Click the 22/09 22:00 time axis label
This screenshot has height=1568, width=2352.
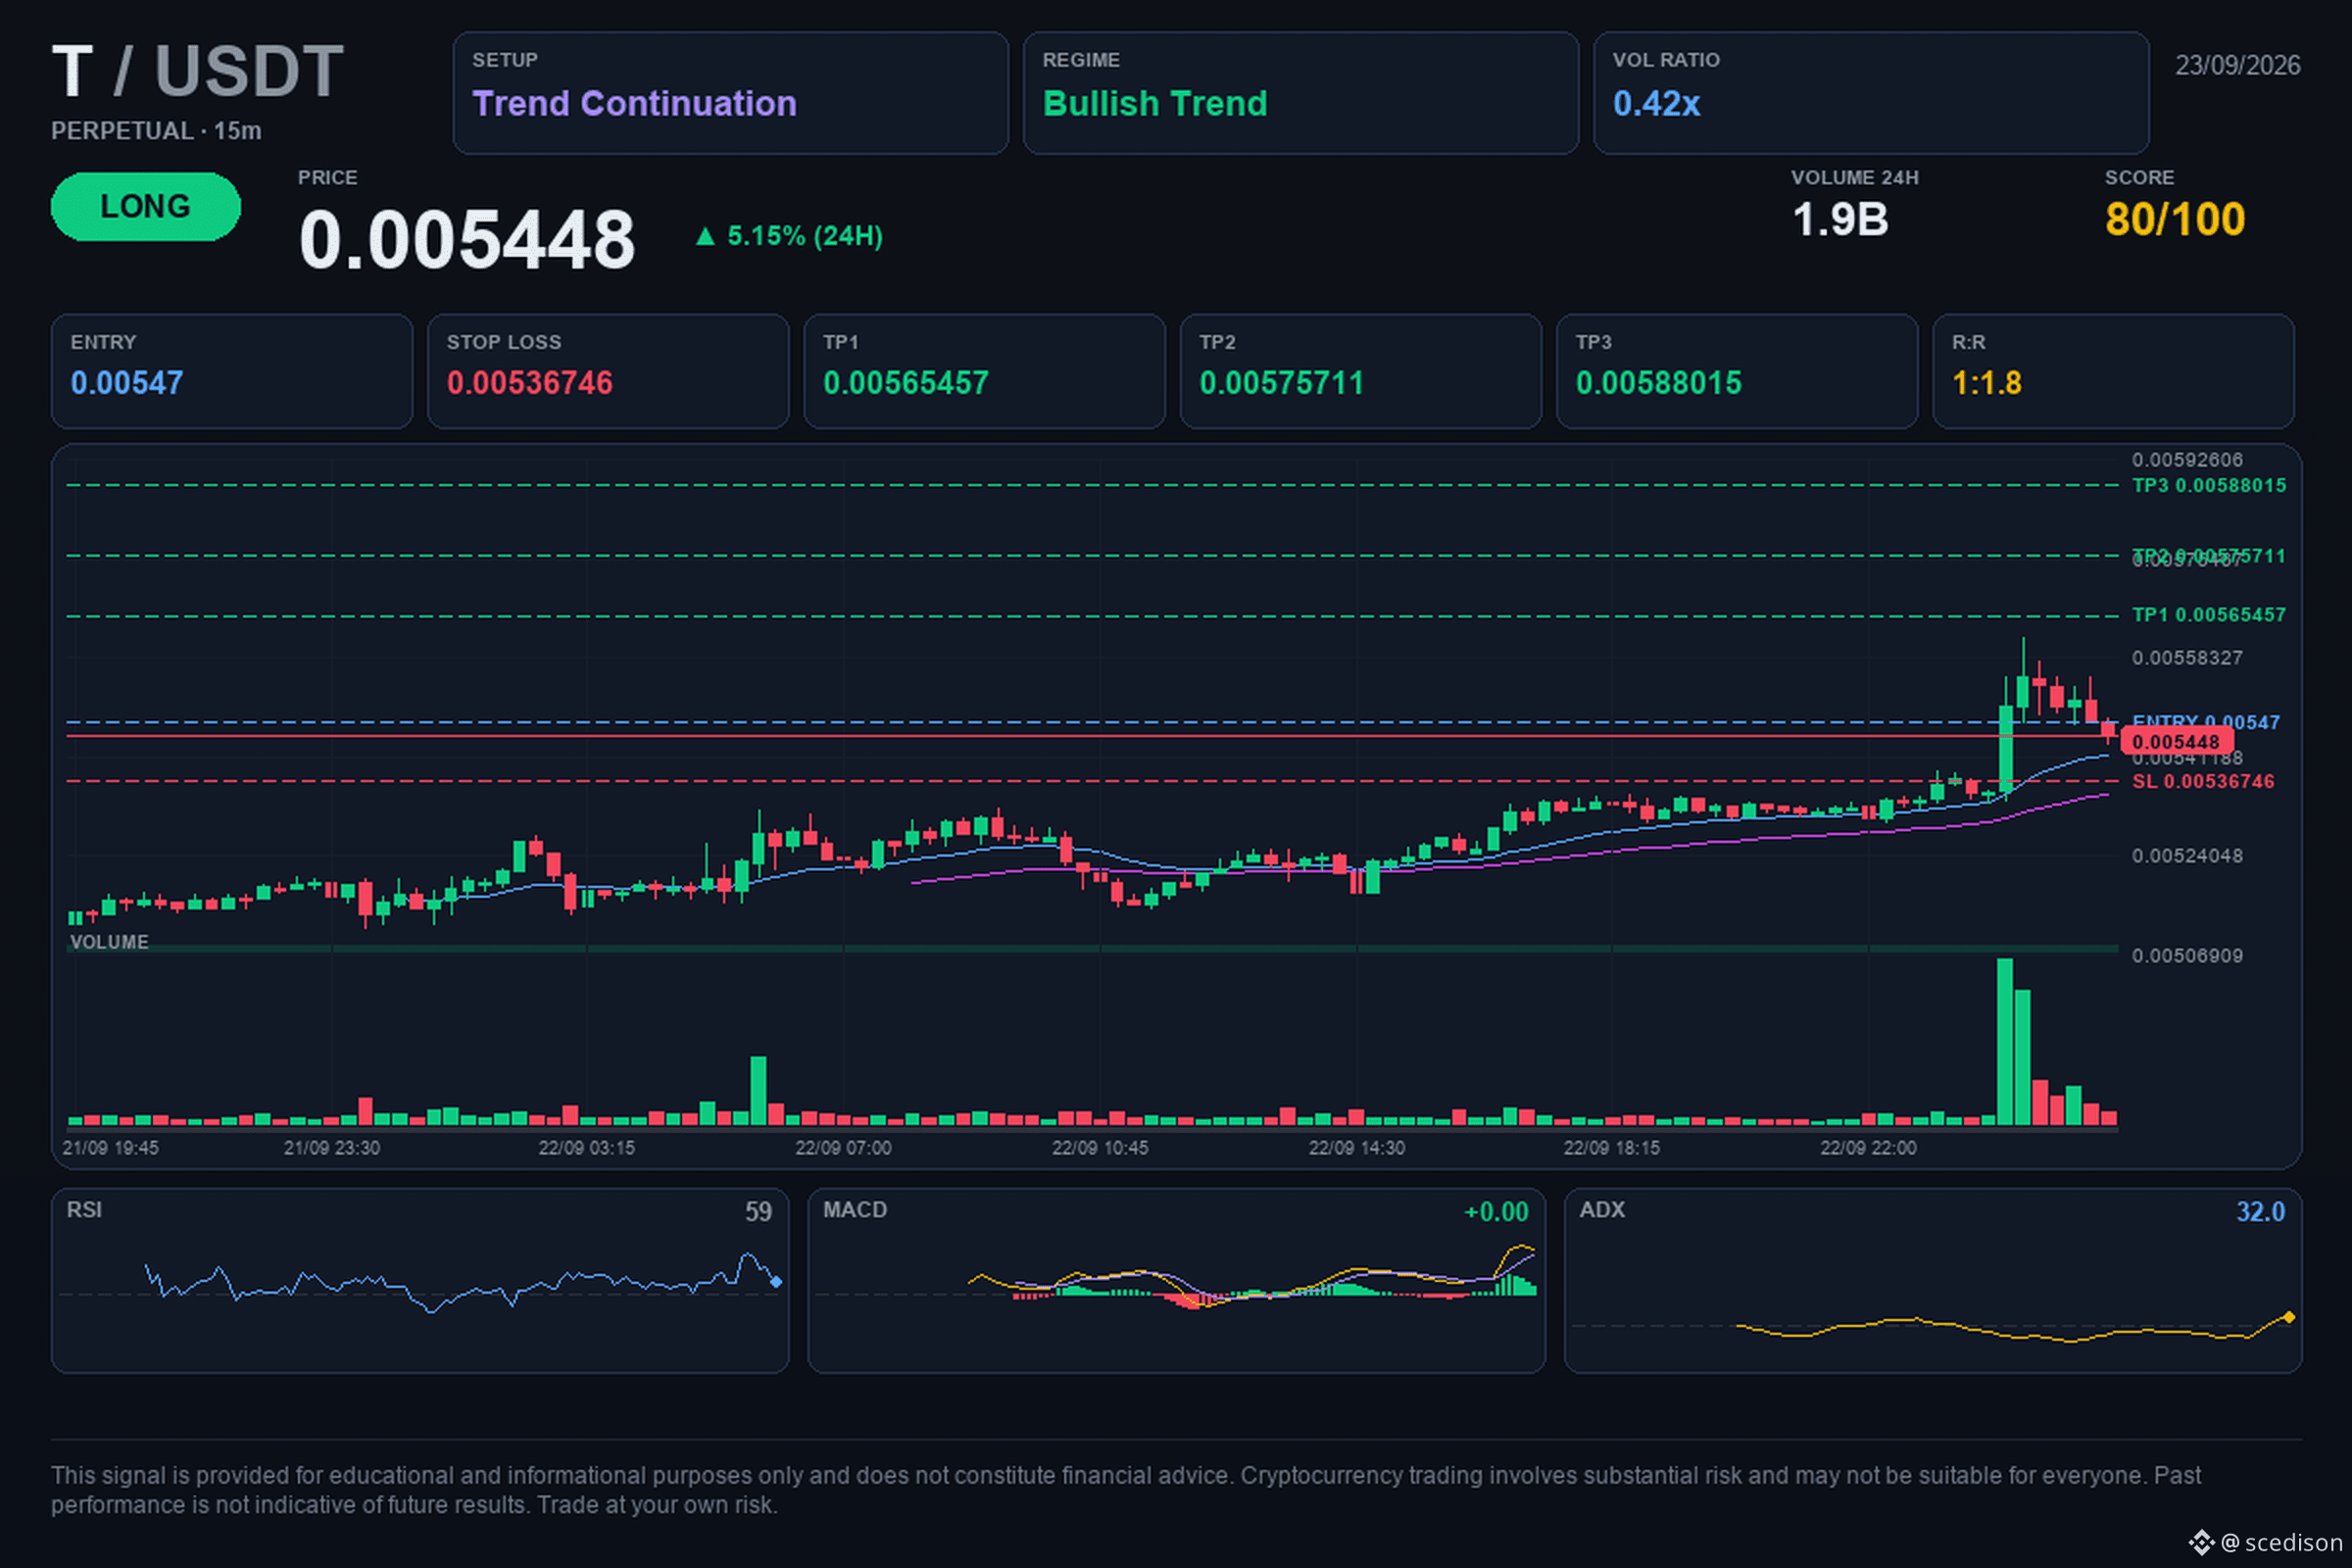click(x=1868, y=1148)
